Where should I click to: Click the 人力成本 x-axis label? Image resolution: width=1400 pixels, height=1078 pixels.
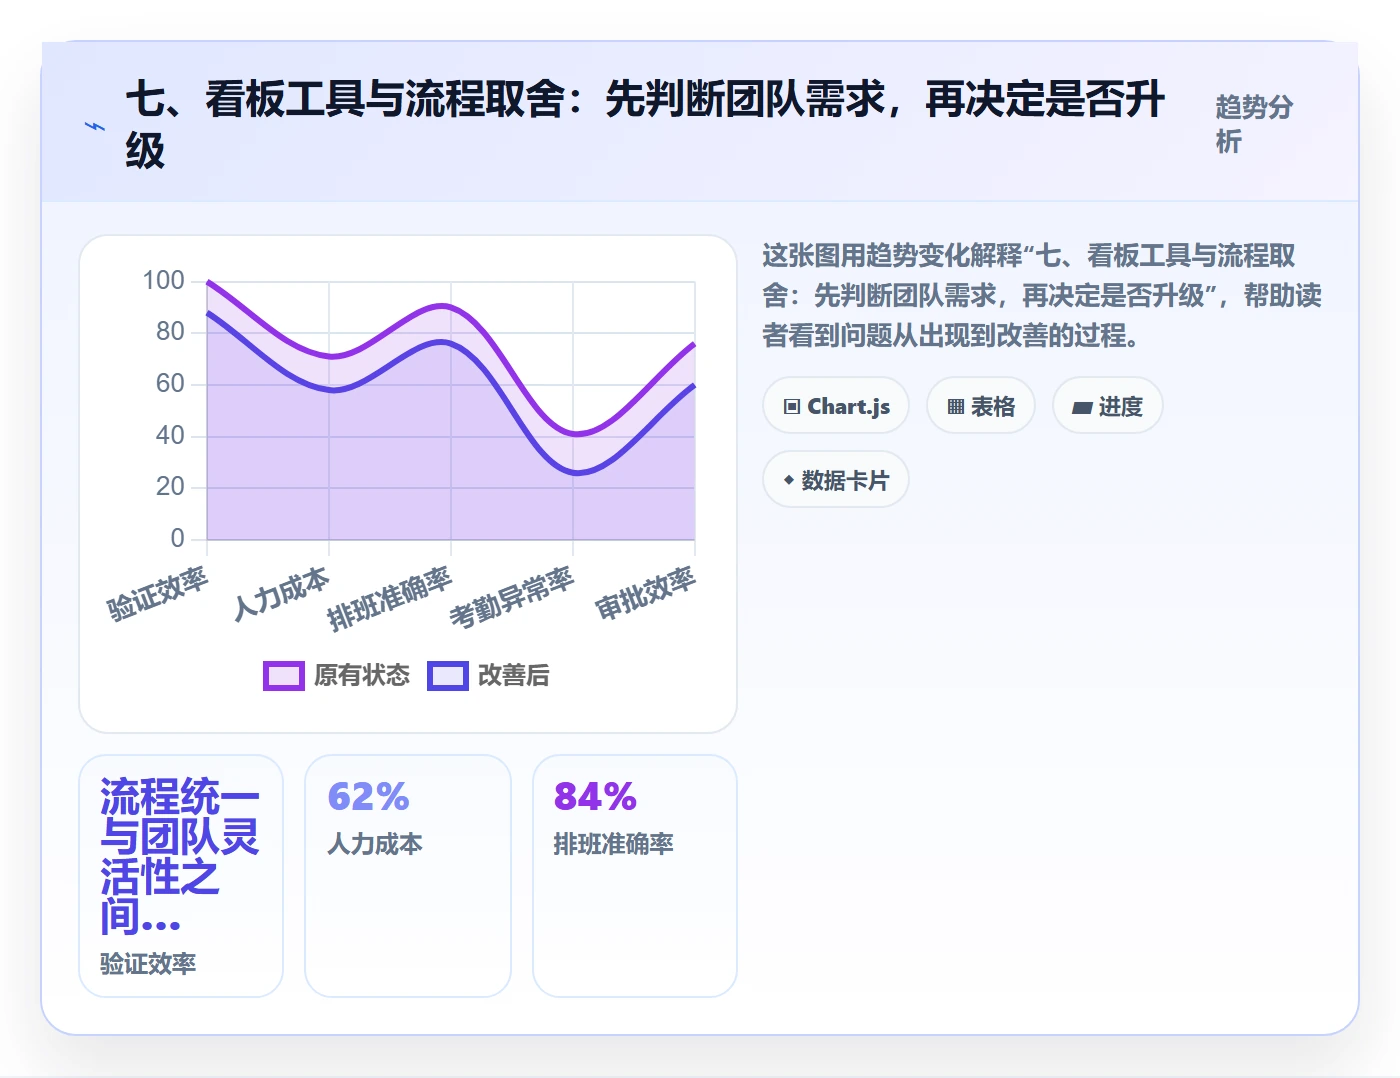[282, 594]
